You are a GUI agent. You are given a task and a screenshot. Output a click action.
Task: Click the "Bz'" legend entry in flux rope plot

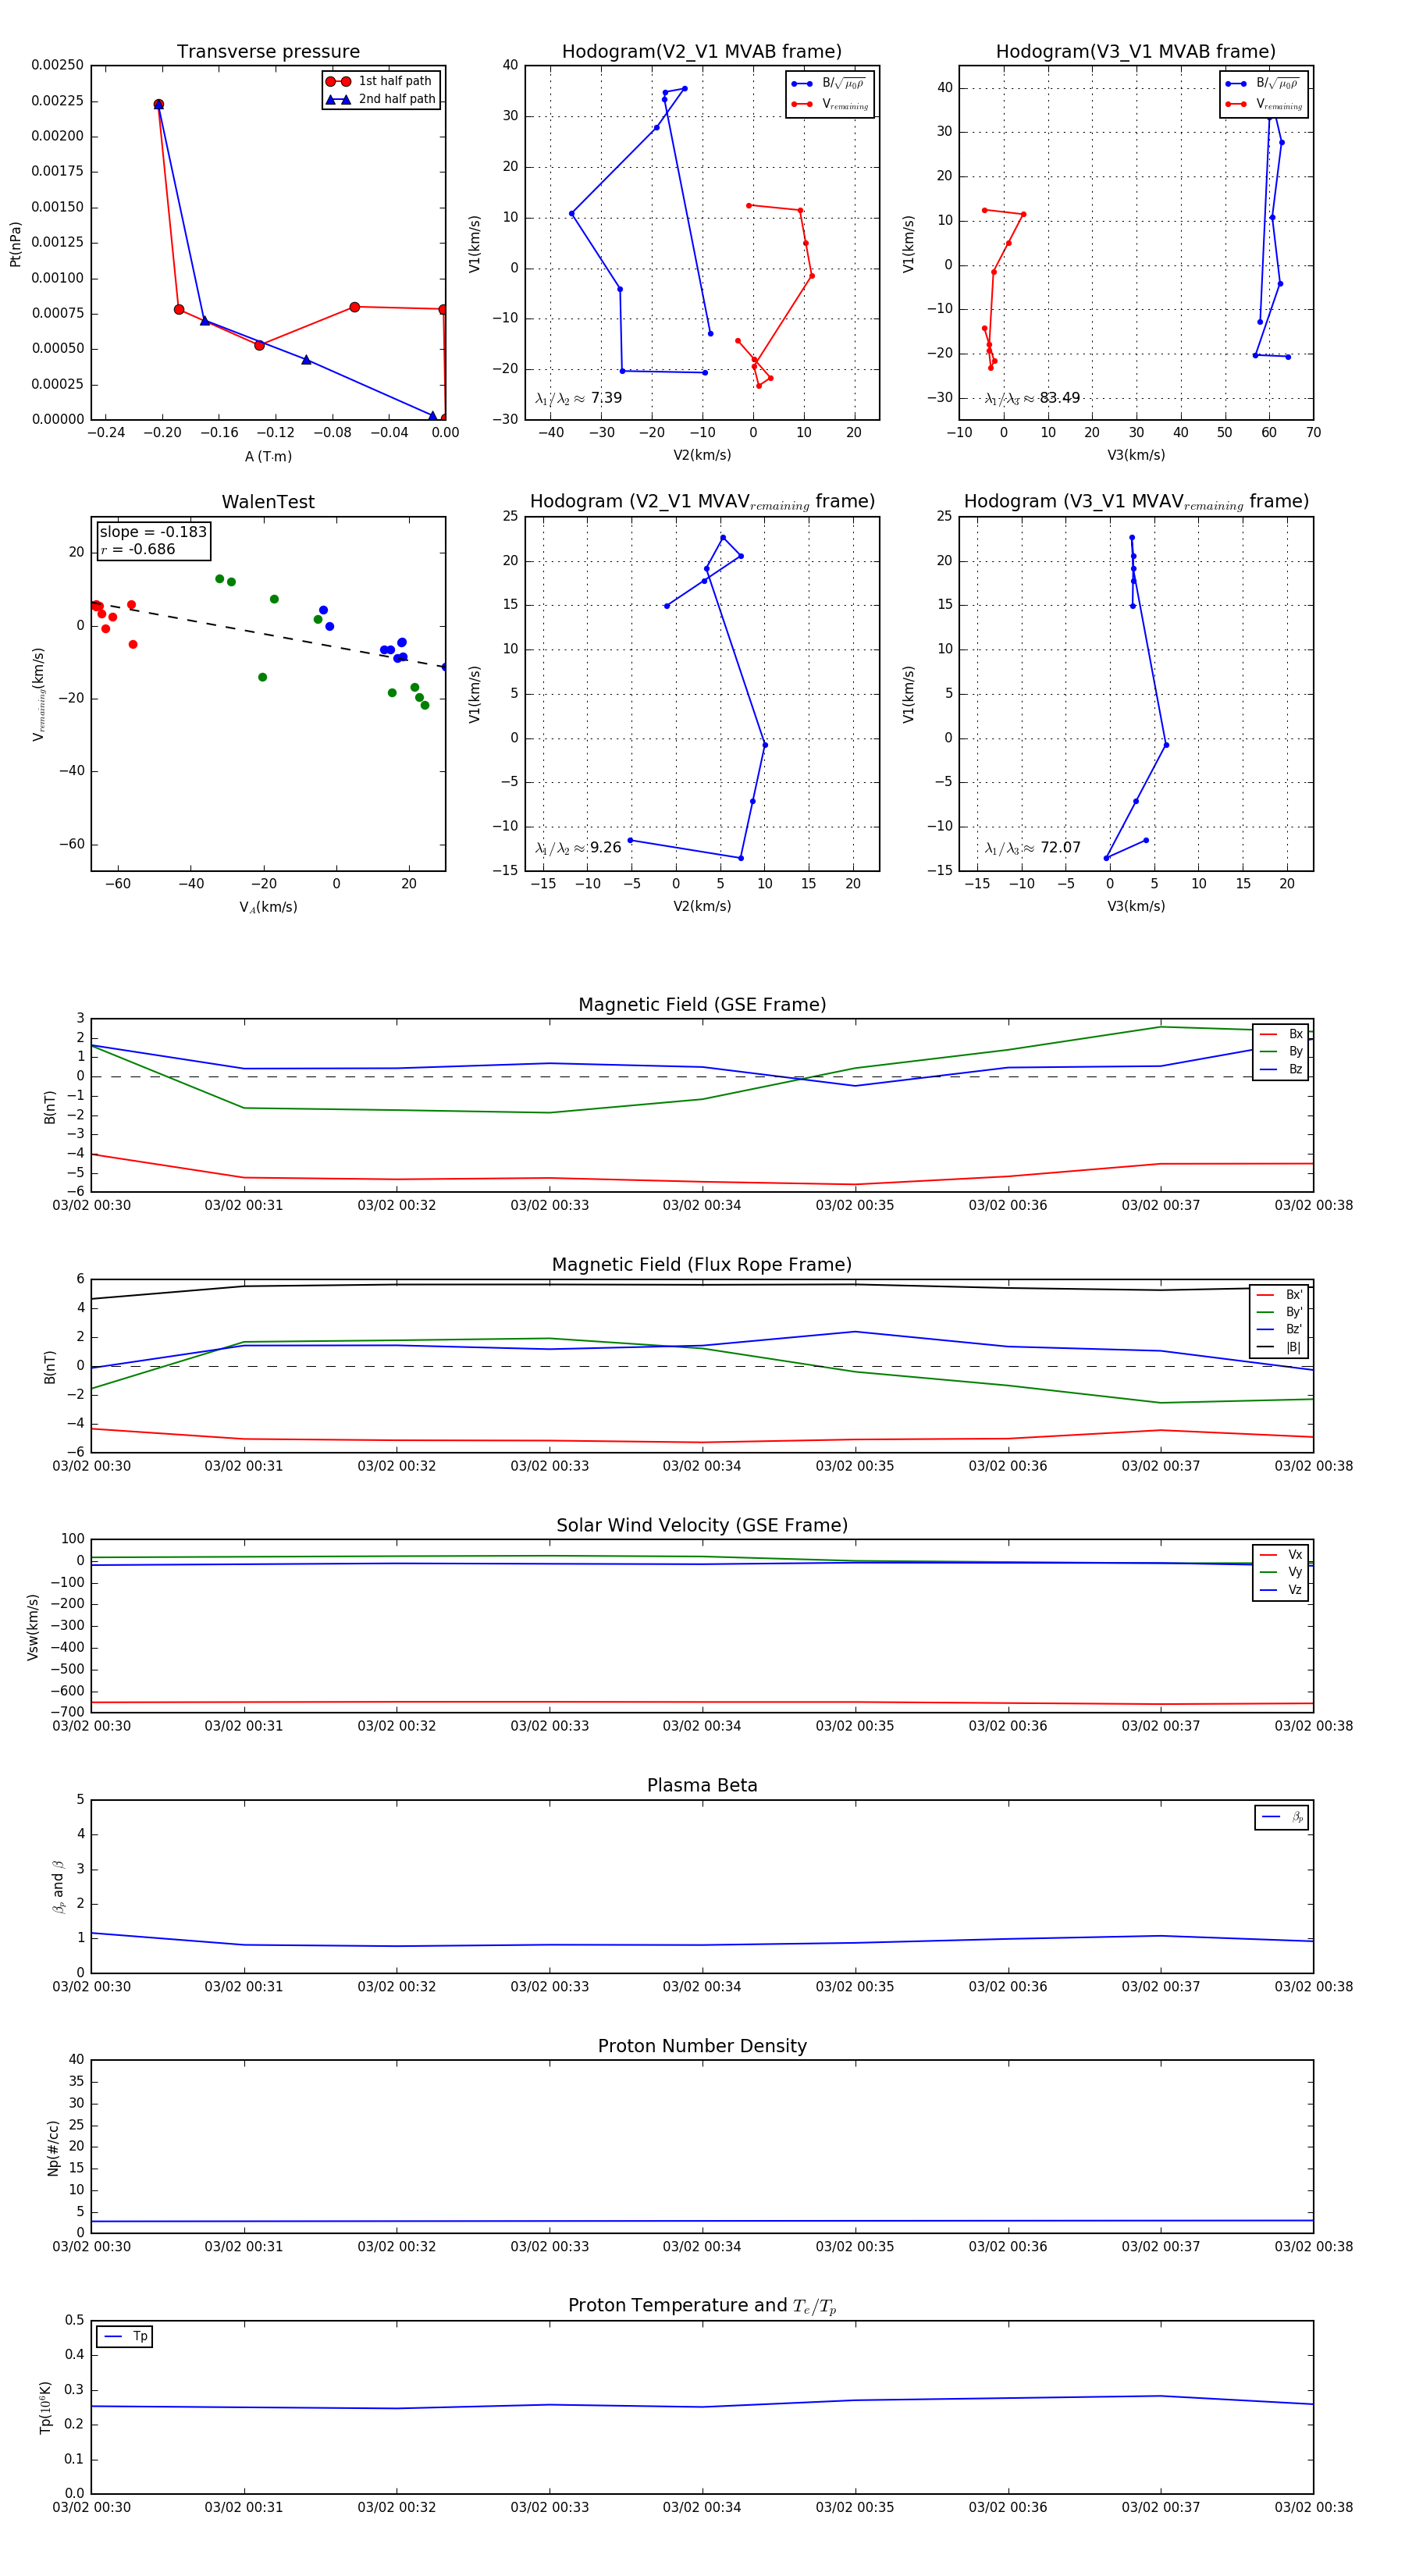pyautogui.click(x=1280, y=1329)
